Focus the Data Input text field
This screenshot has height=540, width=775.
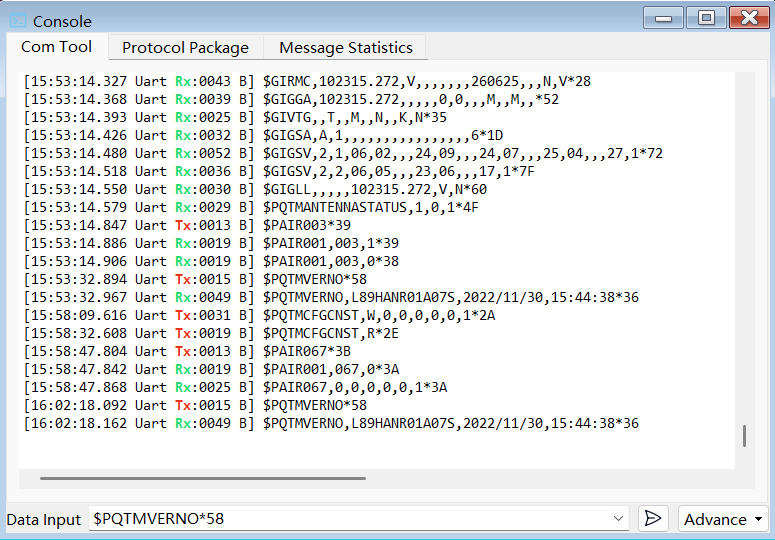[350, 519]
